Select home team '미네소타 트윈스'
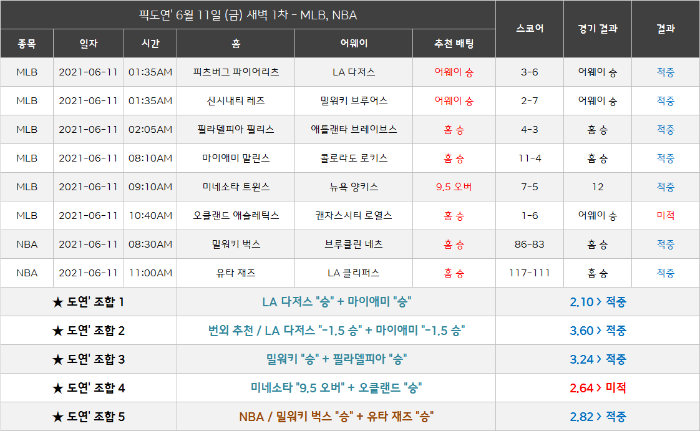The image size is (700, 431). point(236,187)
